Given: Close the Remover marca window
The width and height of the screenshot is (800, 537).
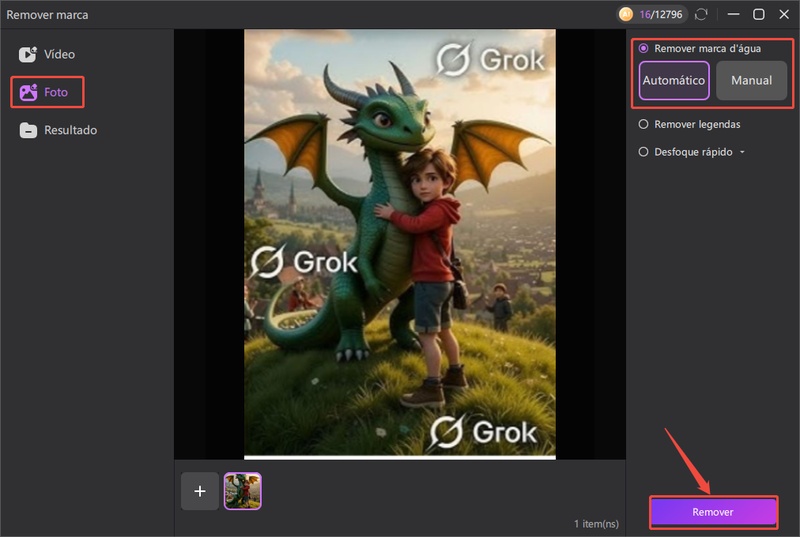Looking at the screenshot, I should point(783,14).
